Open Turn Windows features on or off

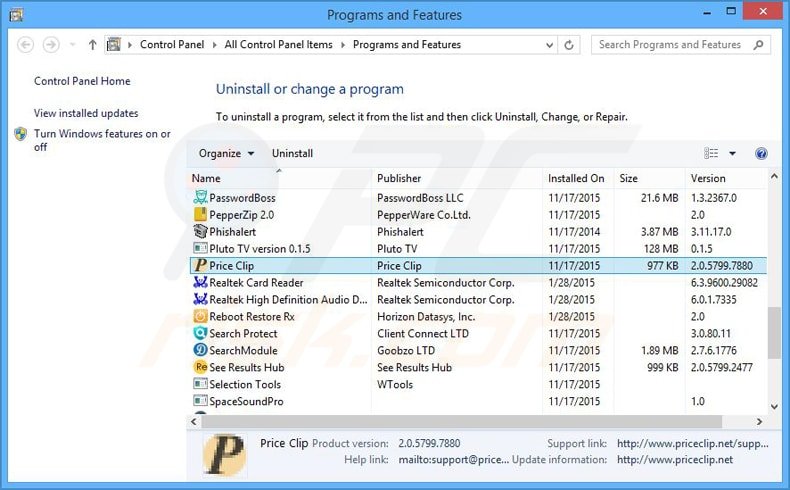click(x=102, y=141)
